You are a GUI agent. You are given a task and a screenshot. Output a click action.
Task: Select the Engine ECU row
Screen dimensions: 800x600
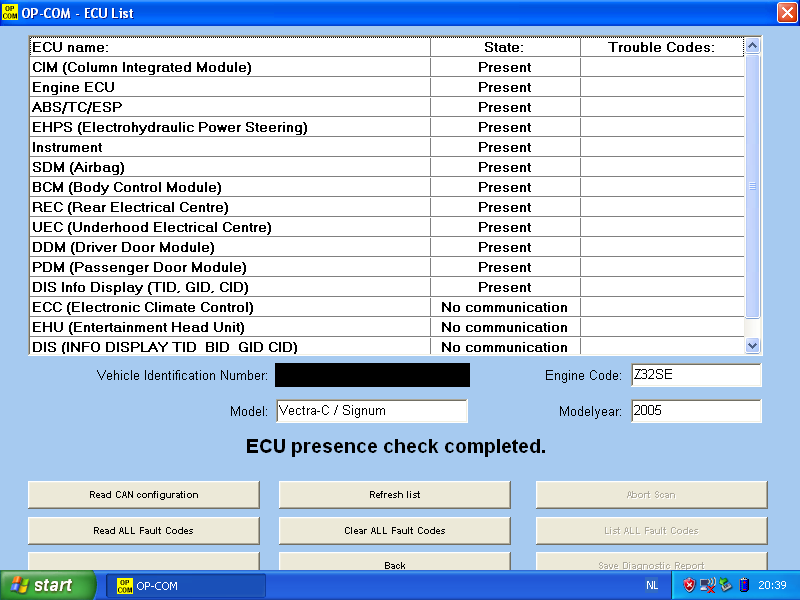pyautogui.click(x=387, y=87)
